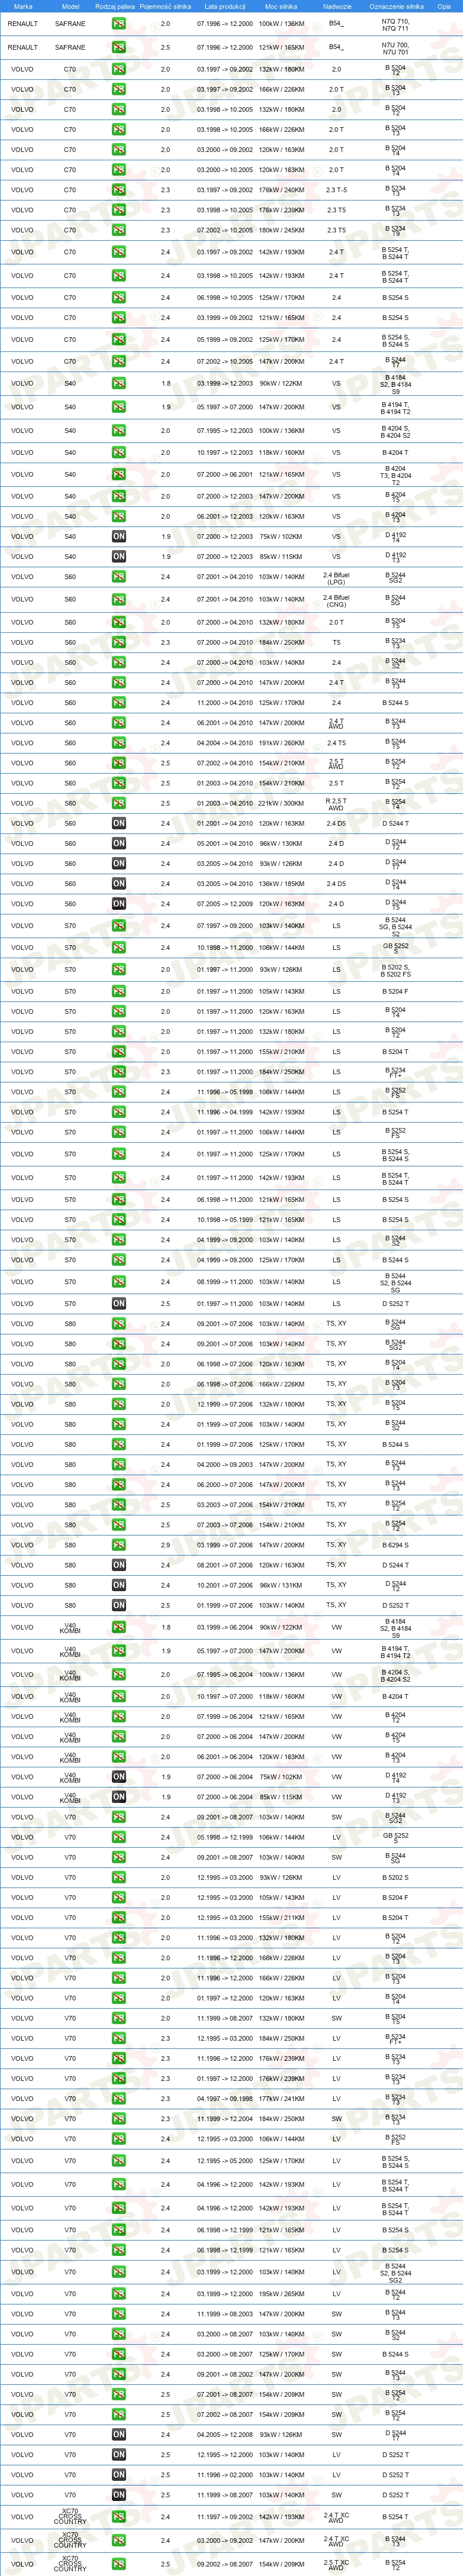463x2576 pixels.
Task: Click the petrol icon for XC70 Cross Country 154kW/209KM
Action: pos(119,2564)
